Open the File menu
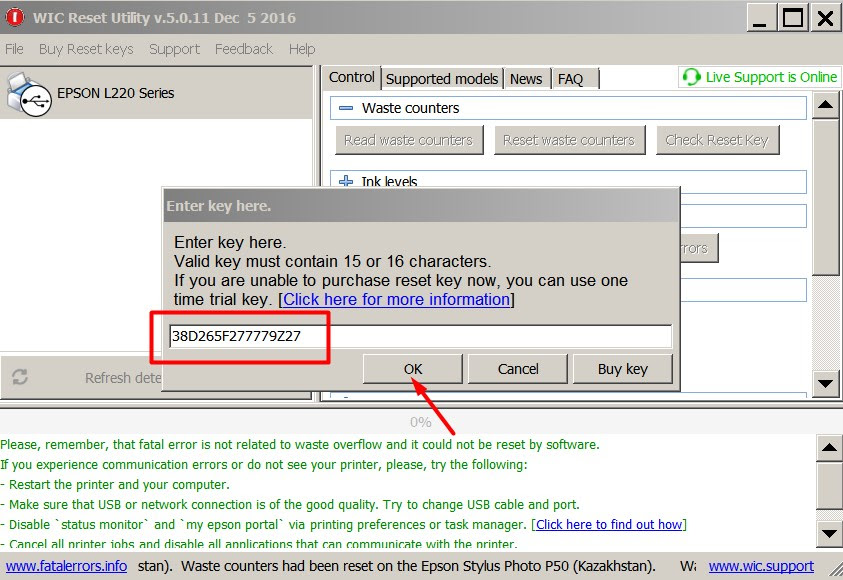Screen dimensions: 843x580 coord(15,49)
